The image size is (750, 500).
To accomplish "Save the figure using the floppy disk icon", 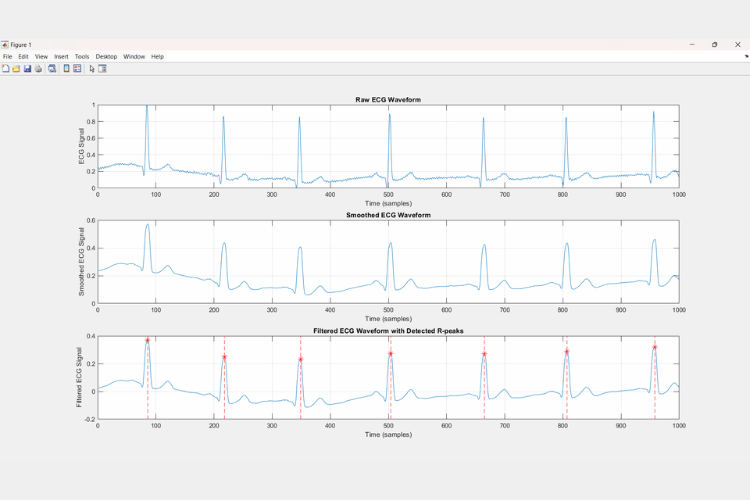I will [27, 69].
